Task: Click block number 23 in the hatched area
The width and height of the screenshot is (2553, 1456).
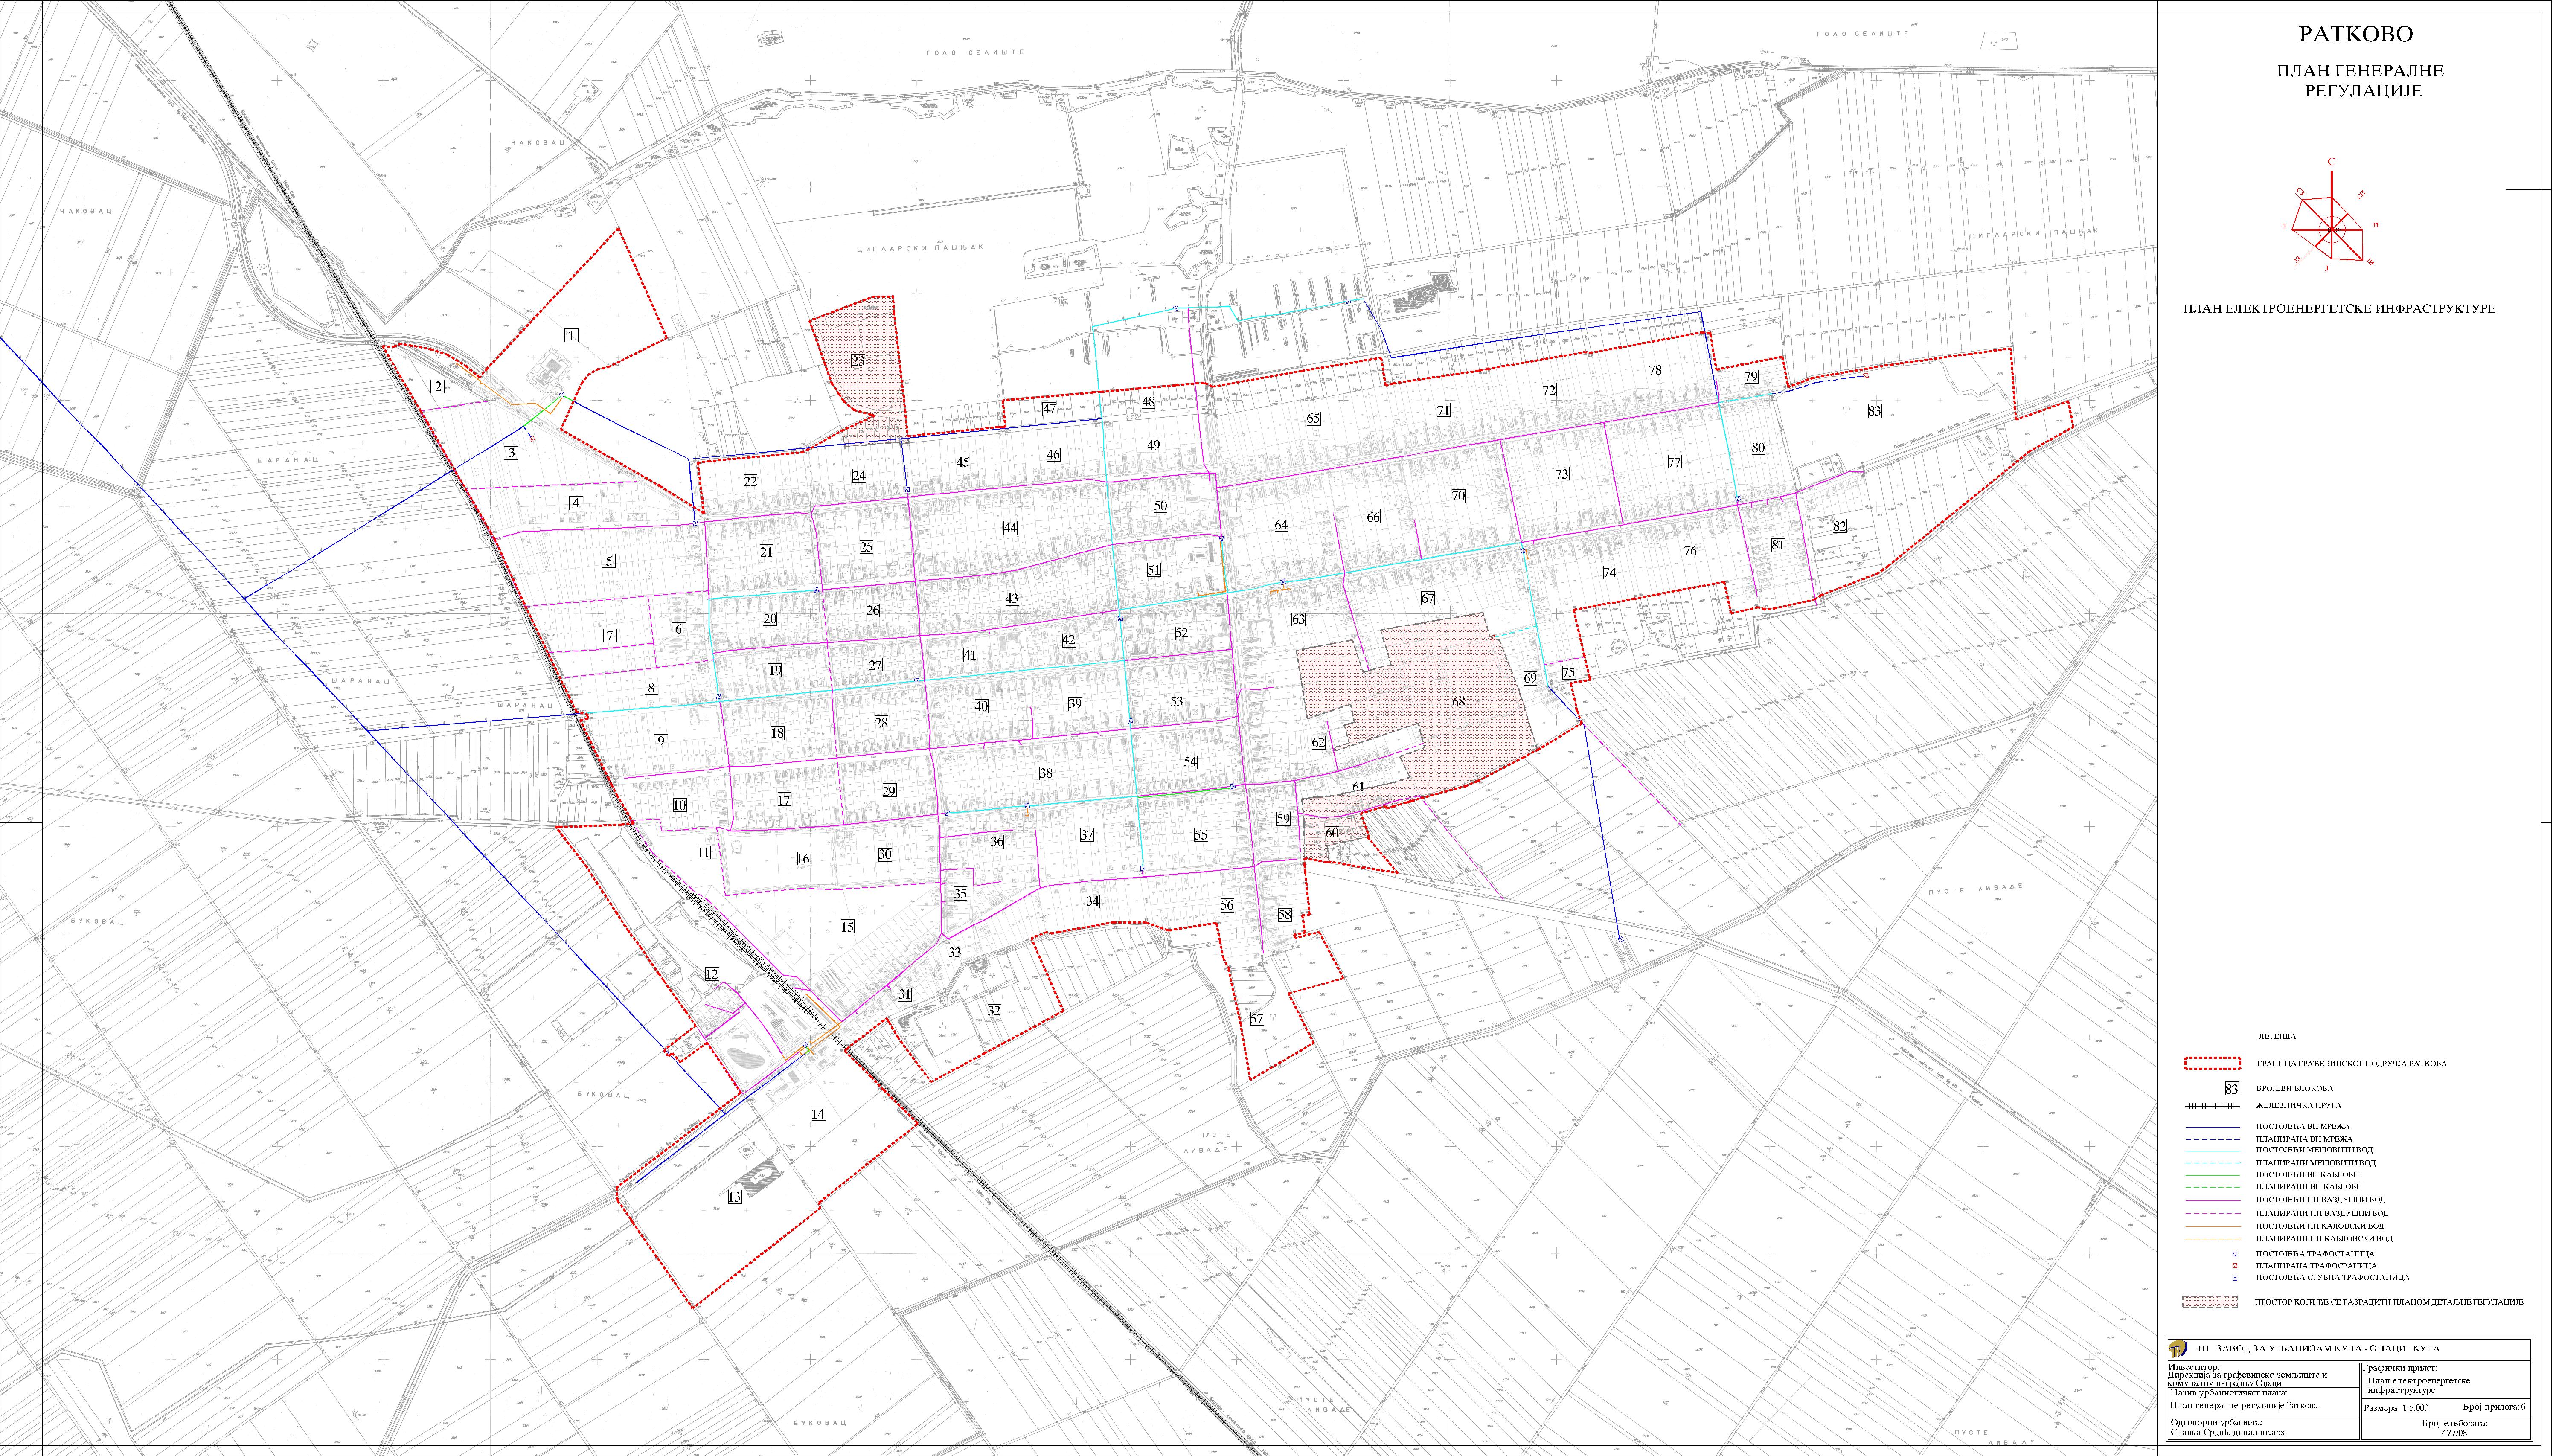Action: click(x=858, y=361)
